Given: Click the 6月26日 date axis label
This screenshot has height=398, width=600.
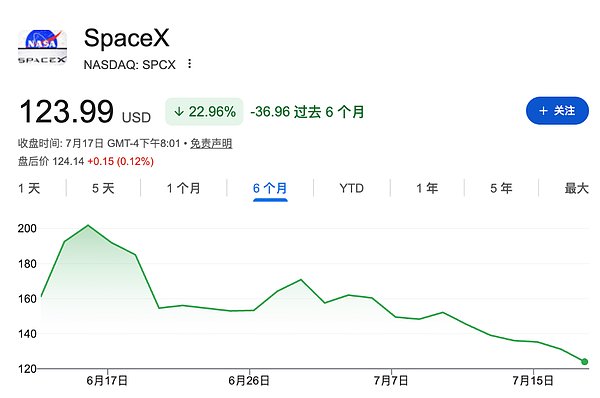Looking at the screenshot, I should [249, 380].
